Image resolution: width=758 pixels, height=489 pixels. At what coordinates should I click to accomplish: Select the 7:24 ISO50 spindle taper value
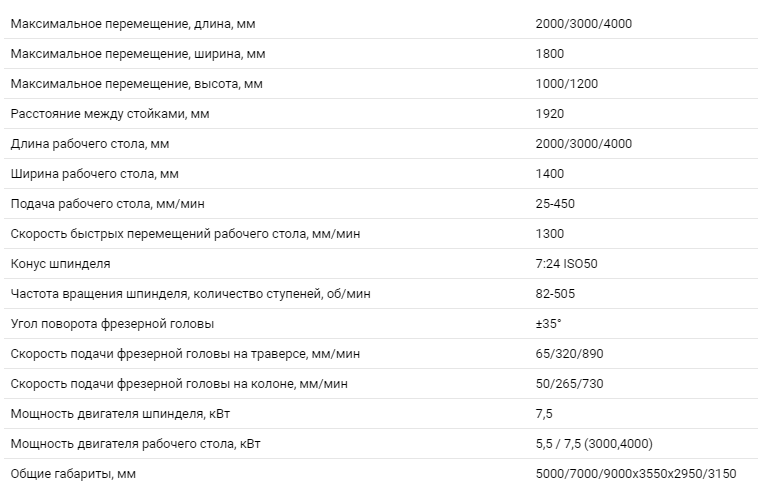click(567, 263)
